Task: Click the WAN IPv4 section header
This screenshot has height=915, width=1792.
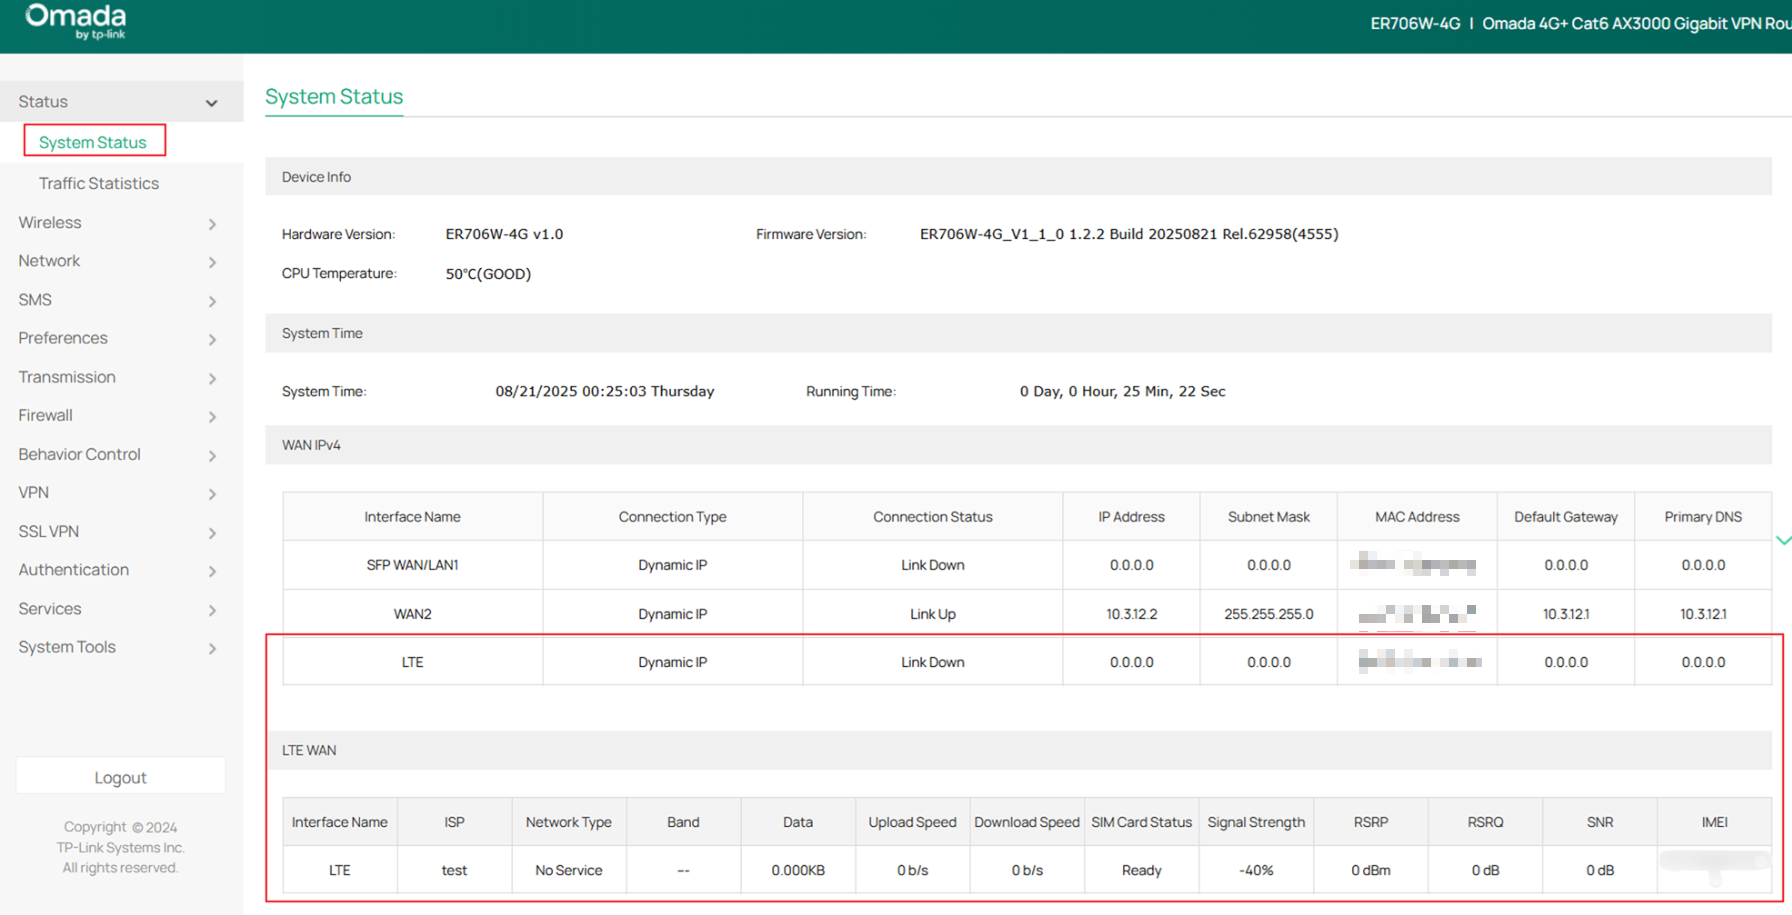Action: pos(1018,445)
